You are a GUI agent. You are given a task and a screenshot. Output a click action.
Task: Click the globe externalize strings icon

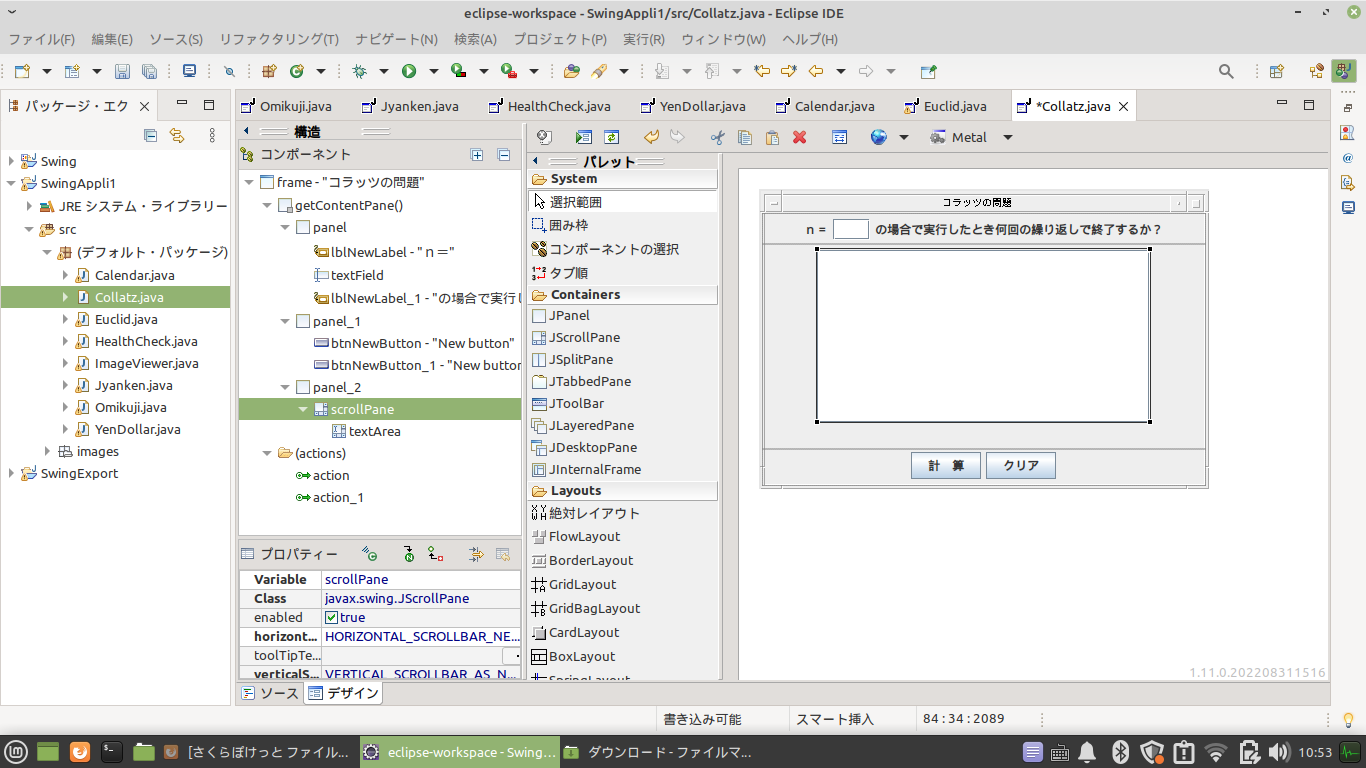click(879, 137)
